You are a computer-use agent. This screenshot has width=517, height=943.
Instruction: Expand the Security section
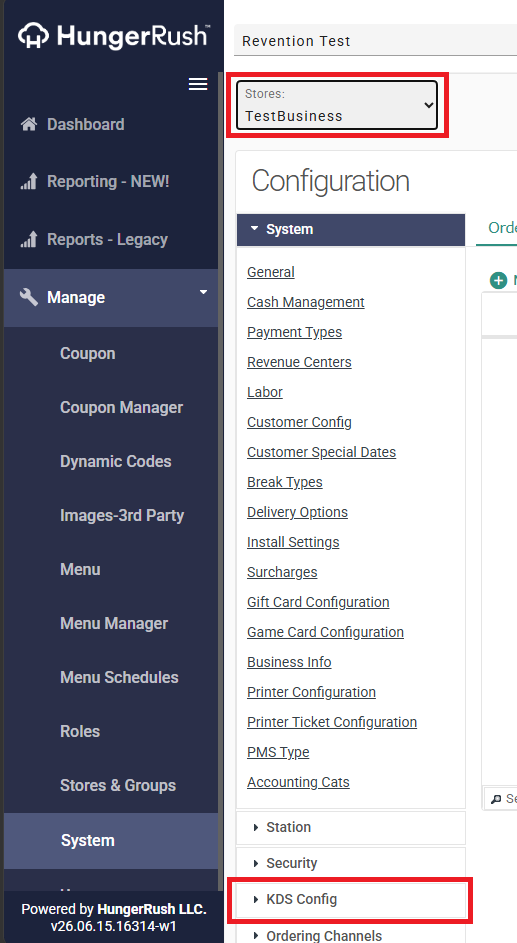click(x=351, y=864)
